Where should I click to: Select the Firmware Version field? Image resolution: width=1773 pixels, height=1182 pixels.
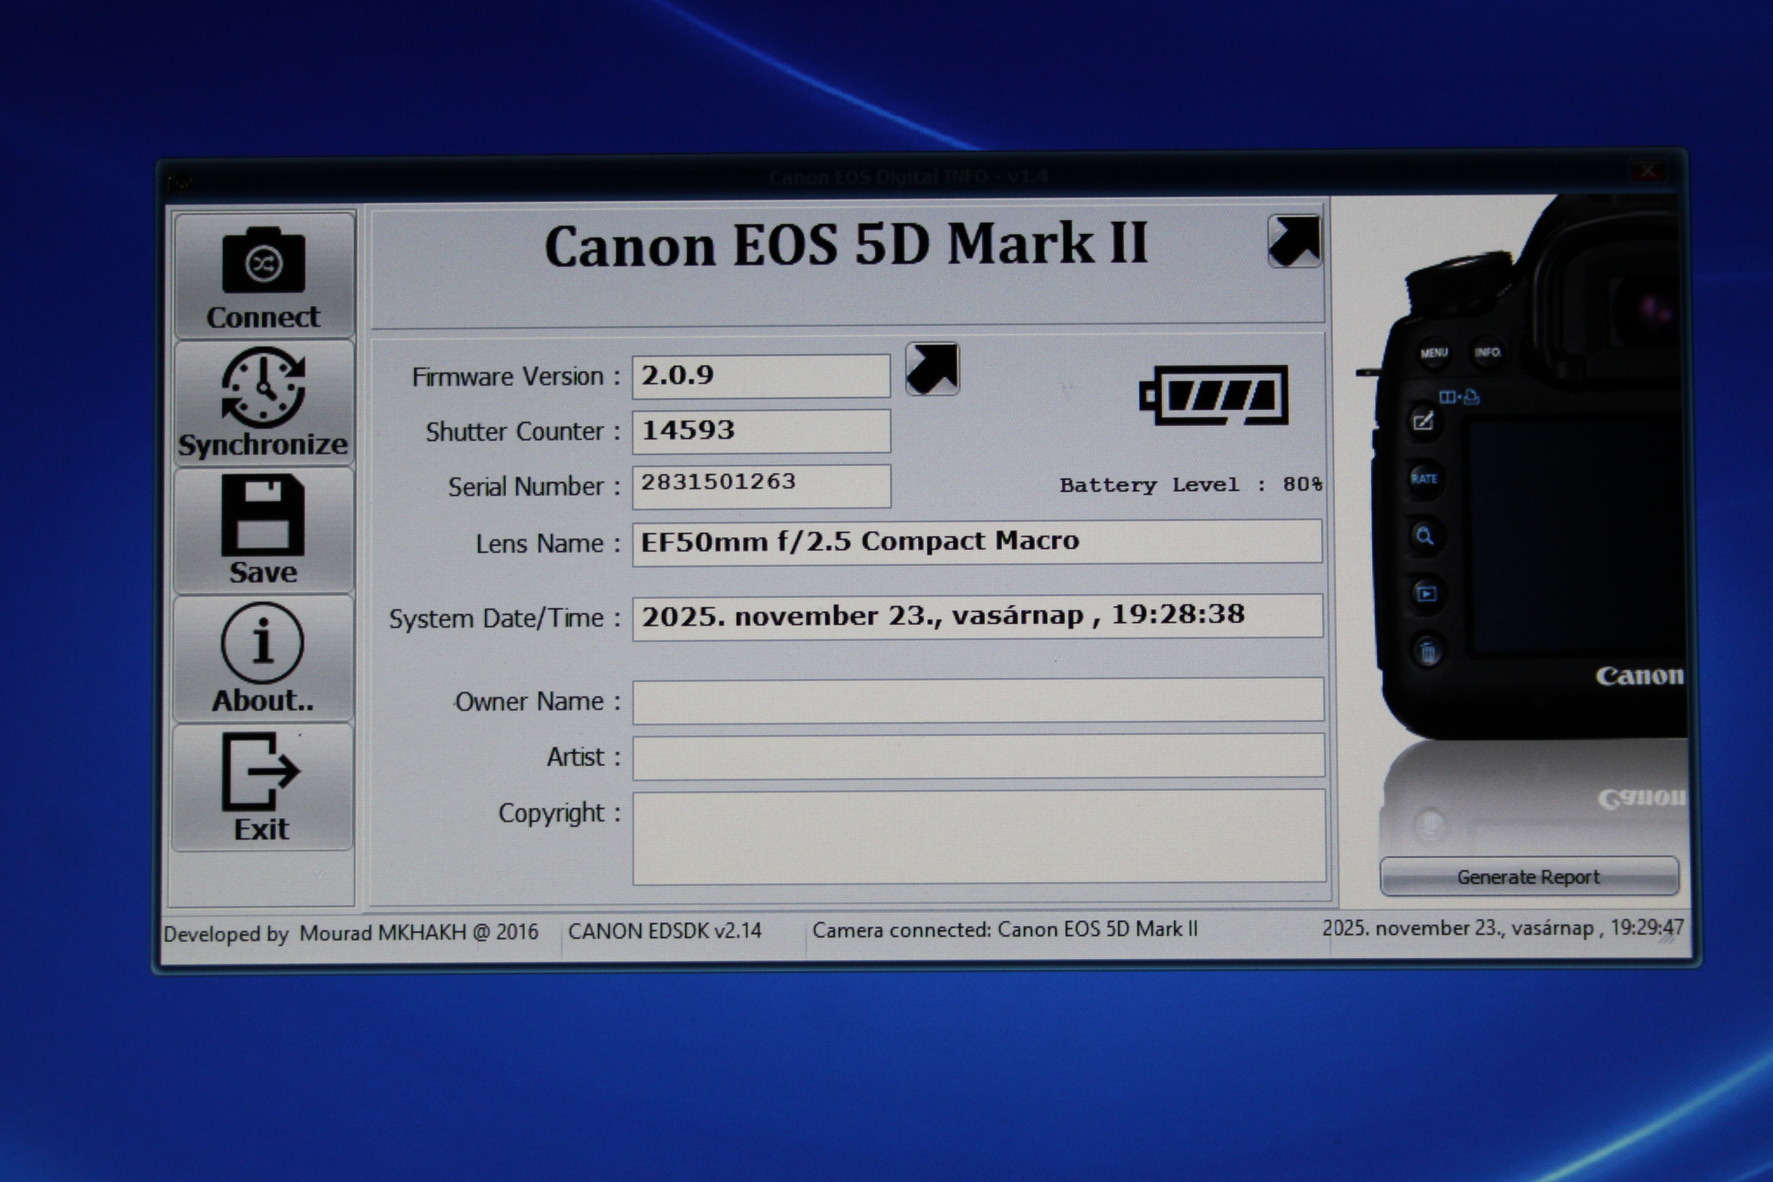(761, 376)
